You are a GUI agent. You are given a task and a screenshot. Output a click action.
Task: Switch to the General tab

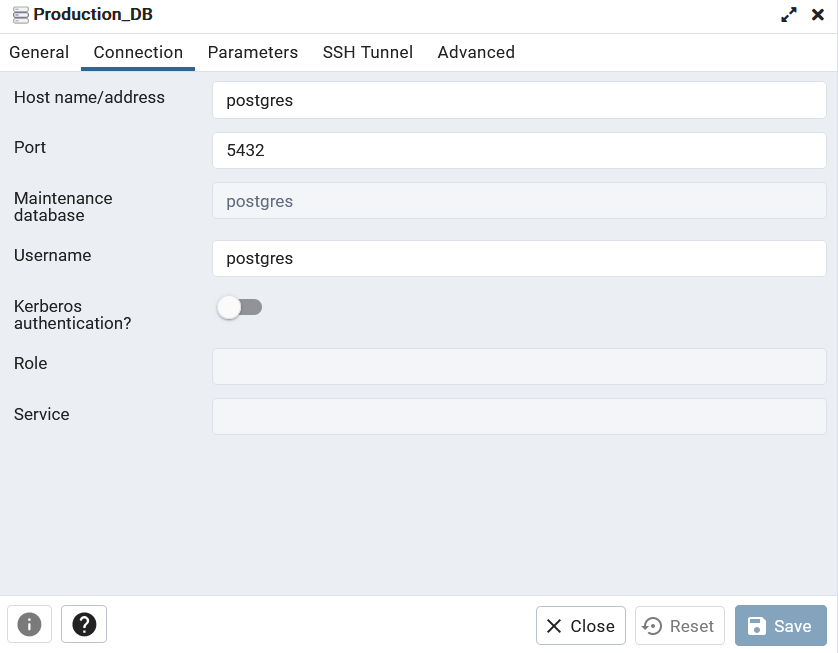point(39,52)
